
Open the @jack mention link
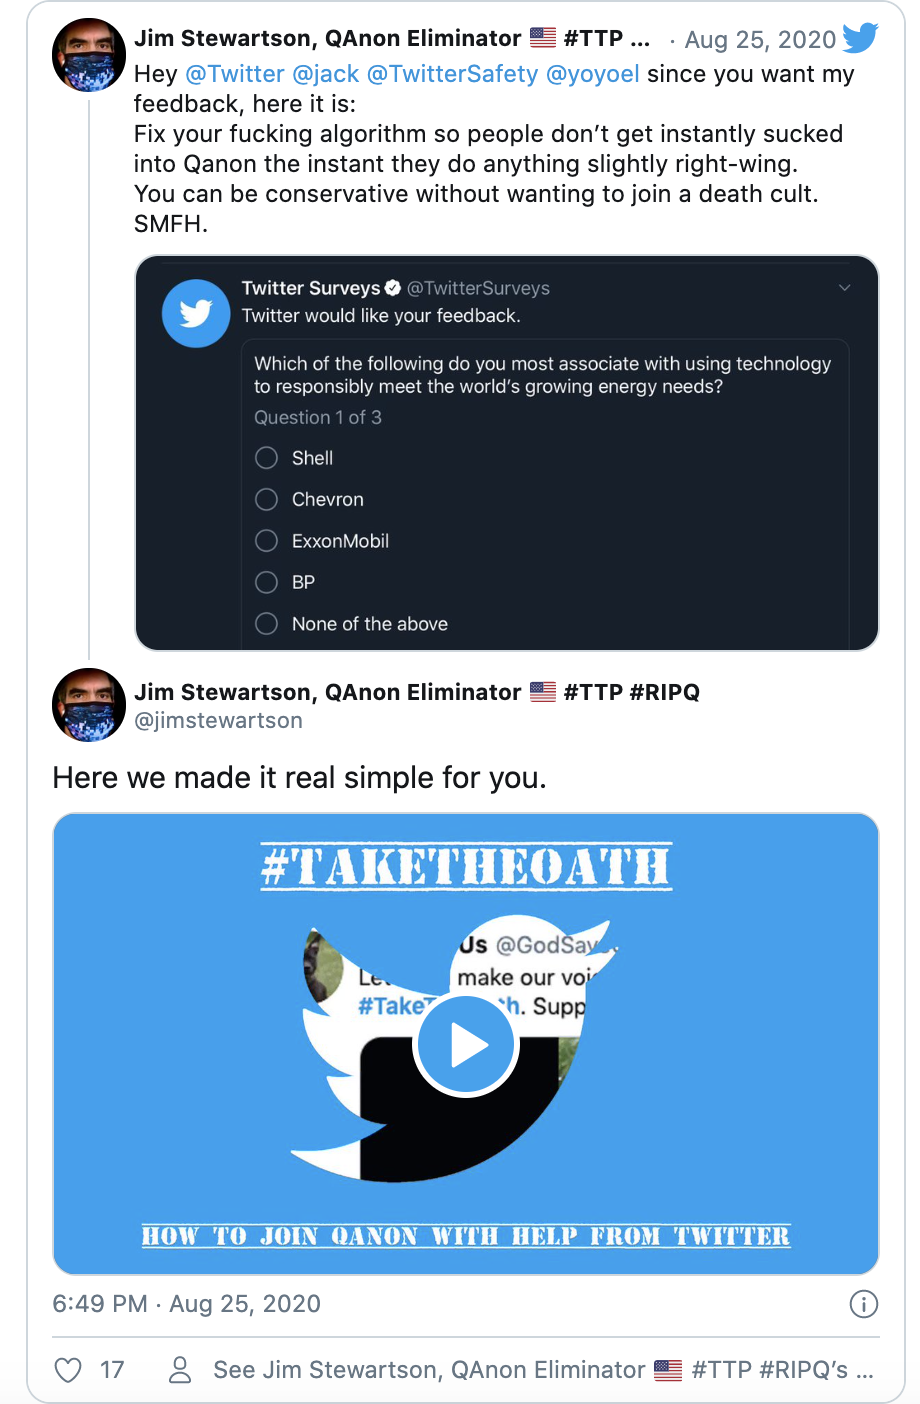325,74
